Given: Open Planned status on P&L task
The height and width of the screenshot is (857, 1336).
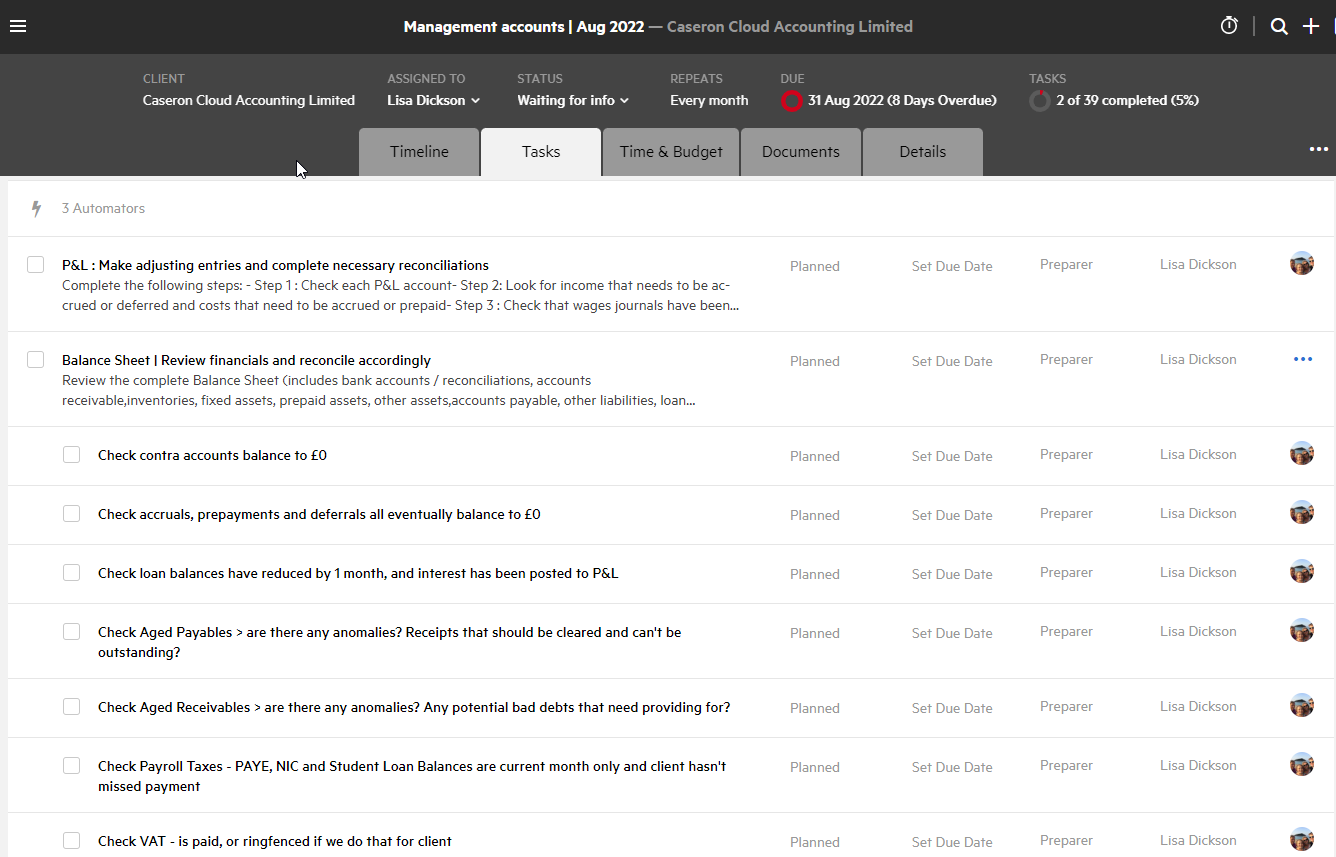Looking at the screenshot, I should click(x=815, y=266).
